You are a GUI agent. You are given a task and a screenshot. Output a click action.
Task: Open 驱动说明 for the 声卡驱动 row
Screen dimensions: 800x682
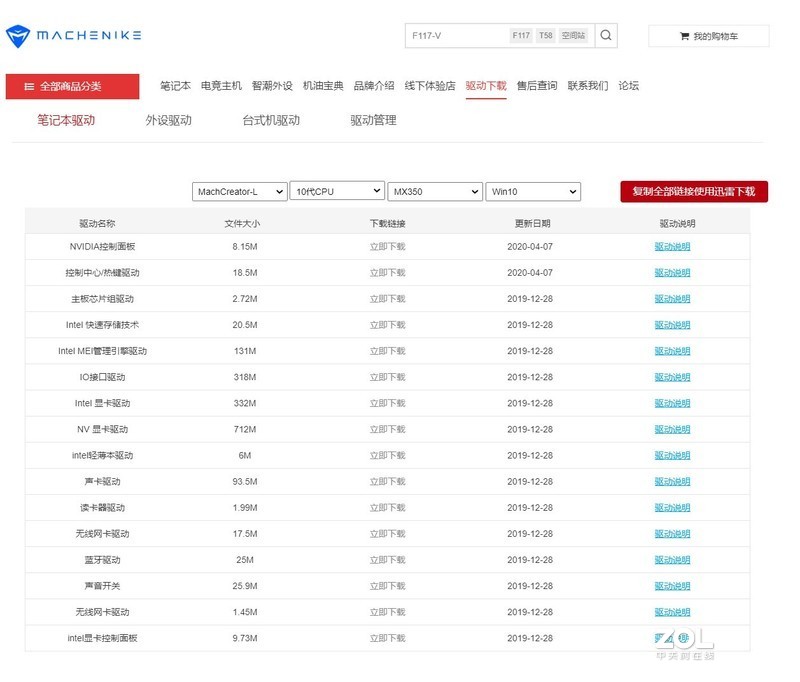672,481
